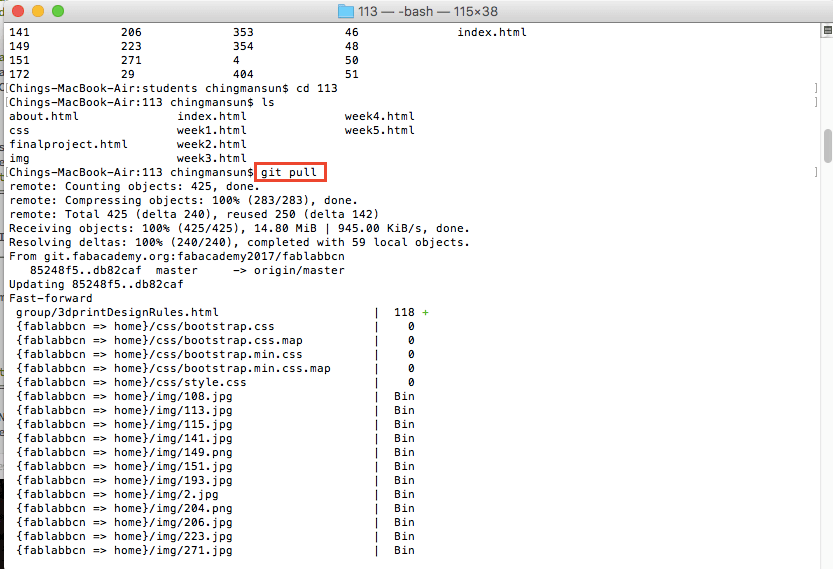Click the 'home}/css/bootstrap.css' rename line
Viewport: 833px width, 569px height.
pyautogui.click(x=145, y=326)
